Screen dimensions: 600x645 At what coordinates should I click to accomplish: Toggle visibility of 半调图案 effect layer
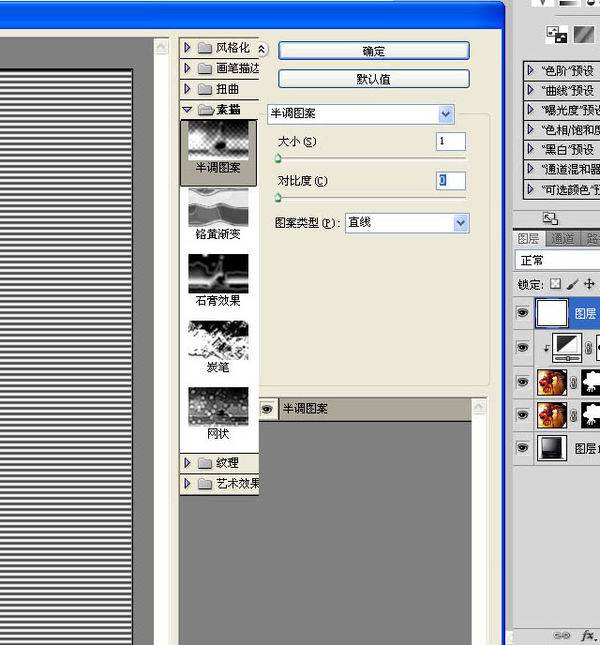tap(266, 409)
